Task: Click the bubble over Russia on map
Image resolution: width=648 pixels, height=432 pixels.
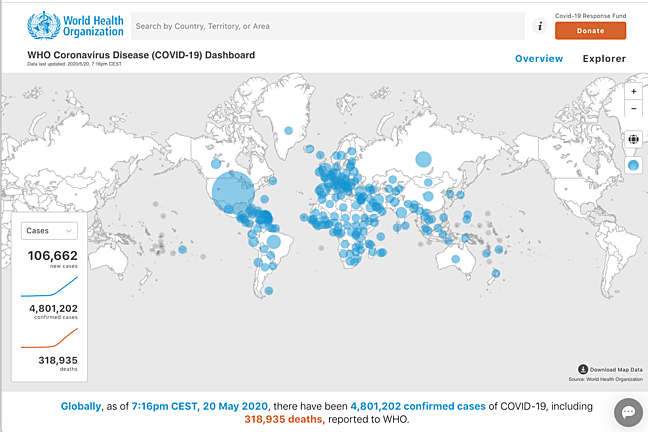Action: tap(423, 158)
